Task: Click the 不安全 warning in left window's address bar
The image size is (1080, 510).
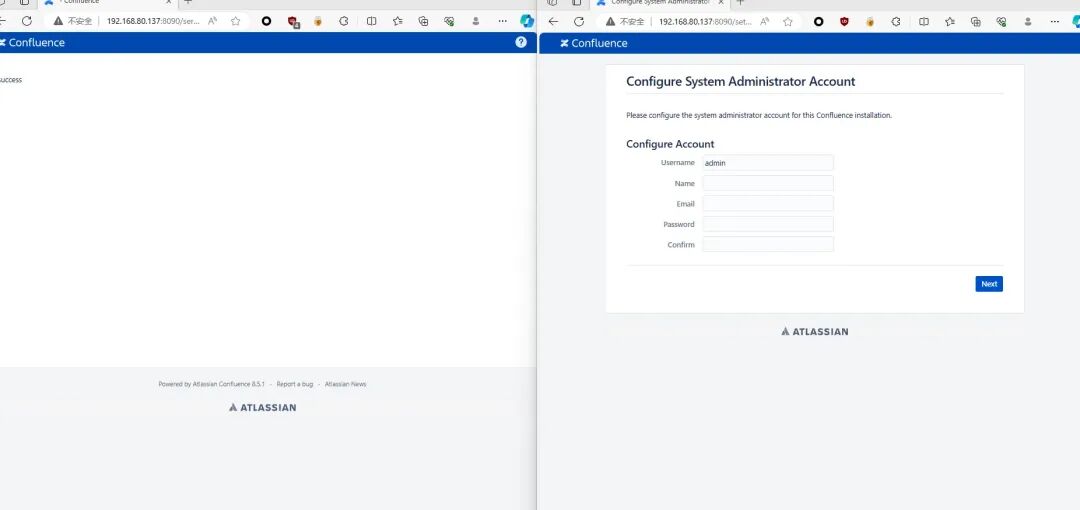Action: click(x=73, y=21)
